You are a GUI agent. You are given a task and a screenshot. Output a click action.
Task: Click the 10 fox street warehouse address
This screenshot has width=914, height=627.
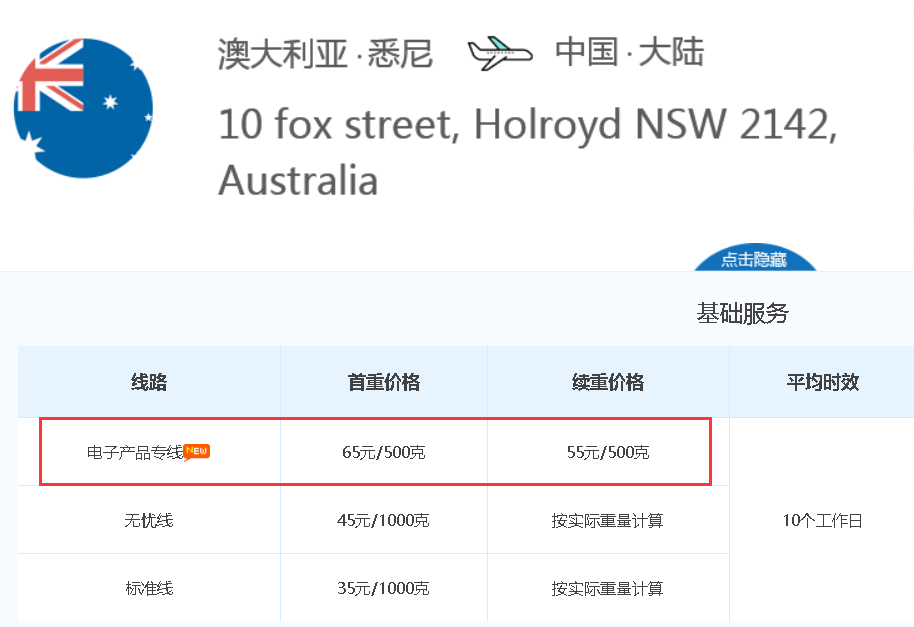click(528, 152)
